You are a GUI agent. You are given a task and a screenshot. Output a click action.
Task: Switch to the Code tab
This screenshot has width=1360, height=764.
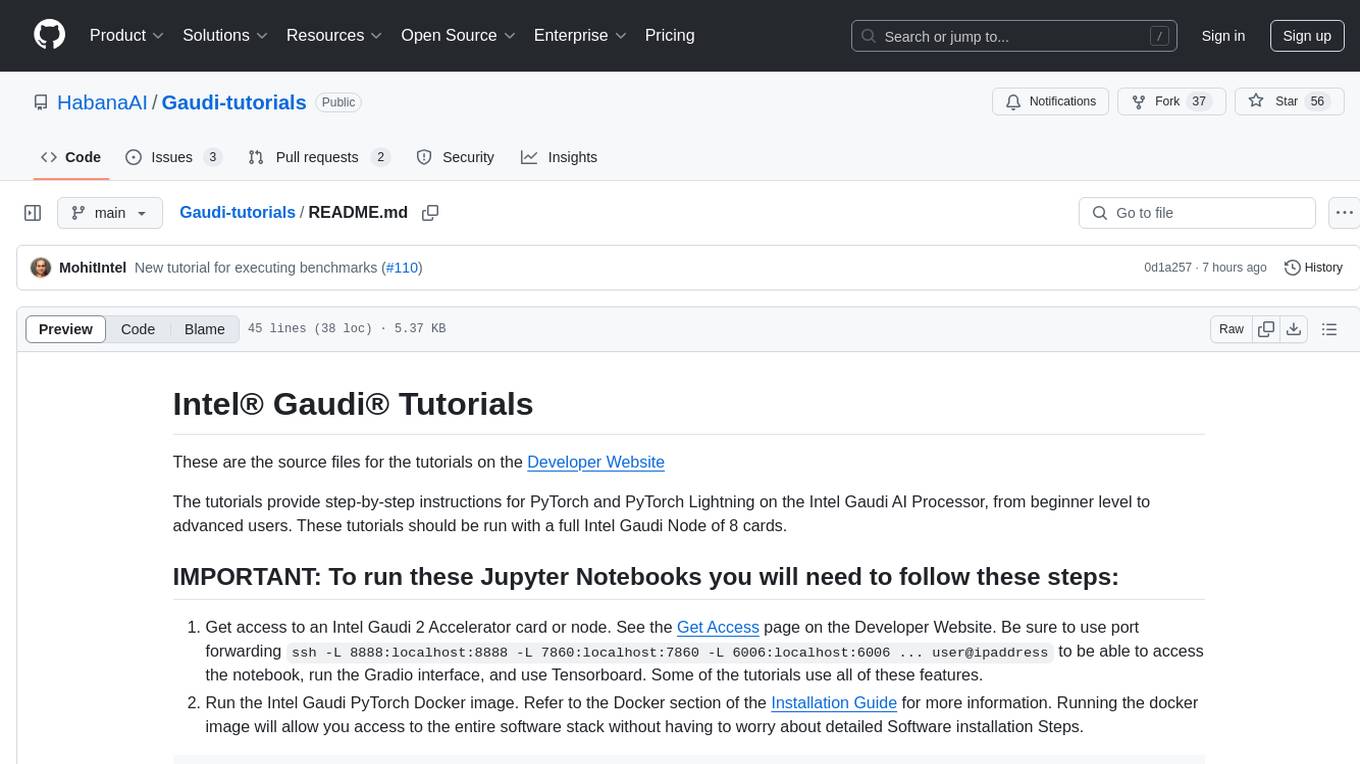(71, 157)
